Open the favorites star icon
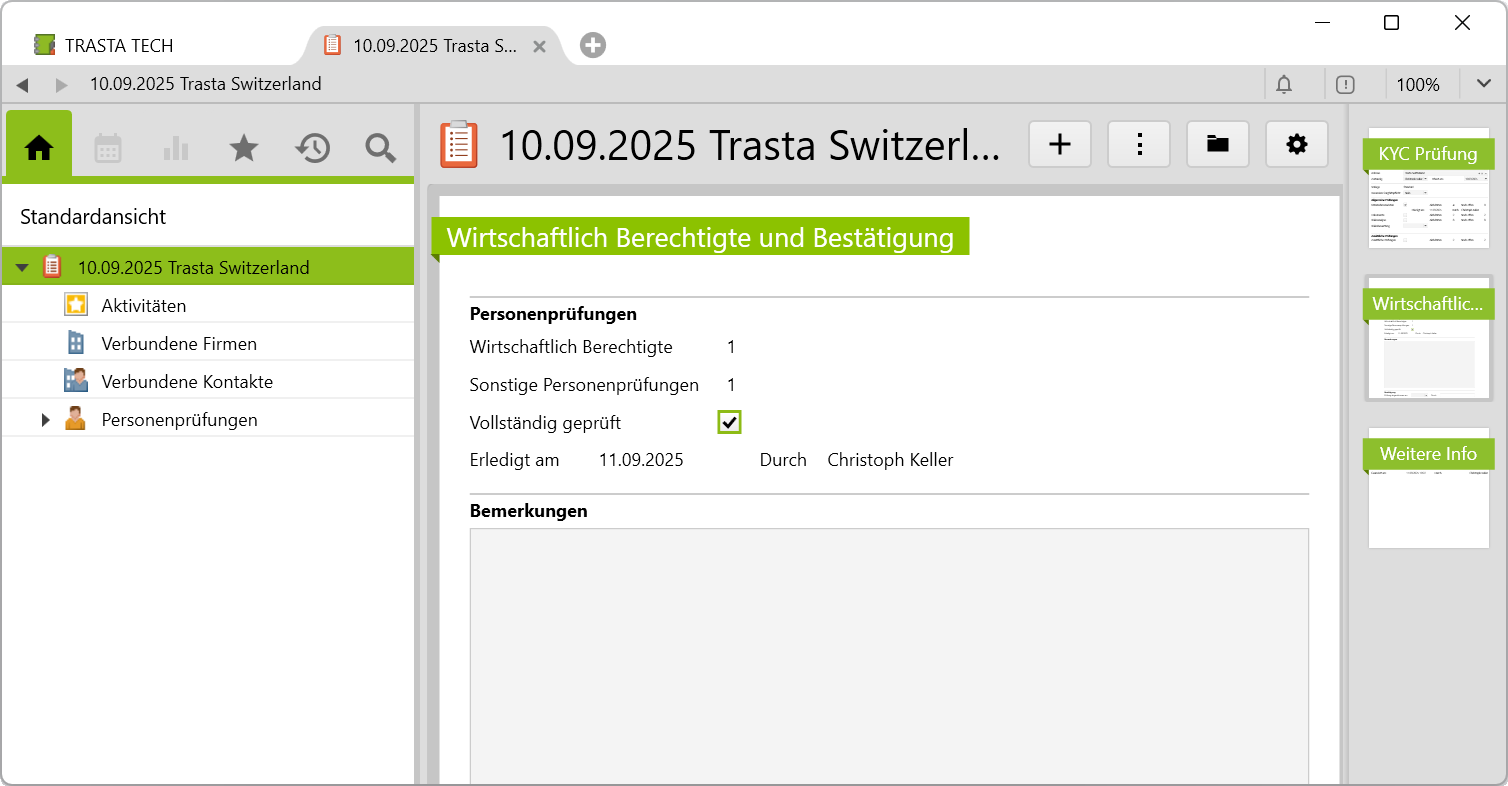This screenshot has width=1508, height=786. [x=244, y=148]
